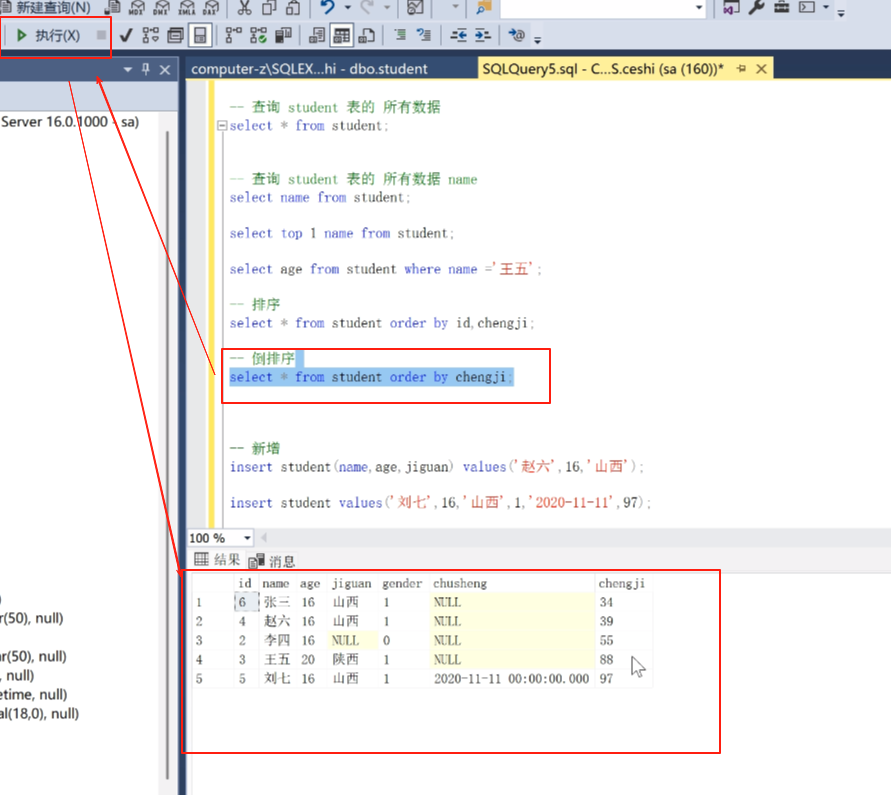Open Properties via the wrench icon
This screenshot has height=795, width=891.
pos(756,7)
